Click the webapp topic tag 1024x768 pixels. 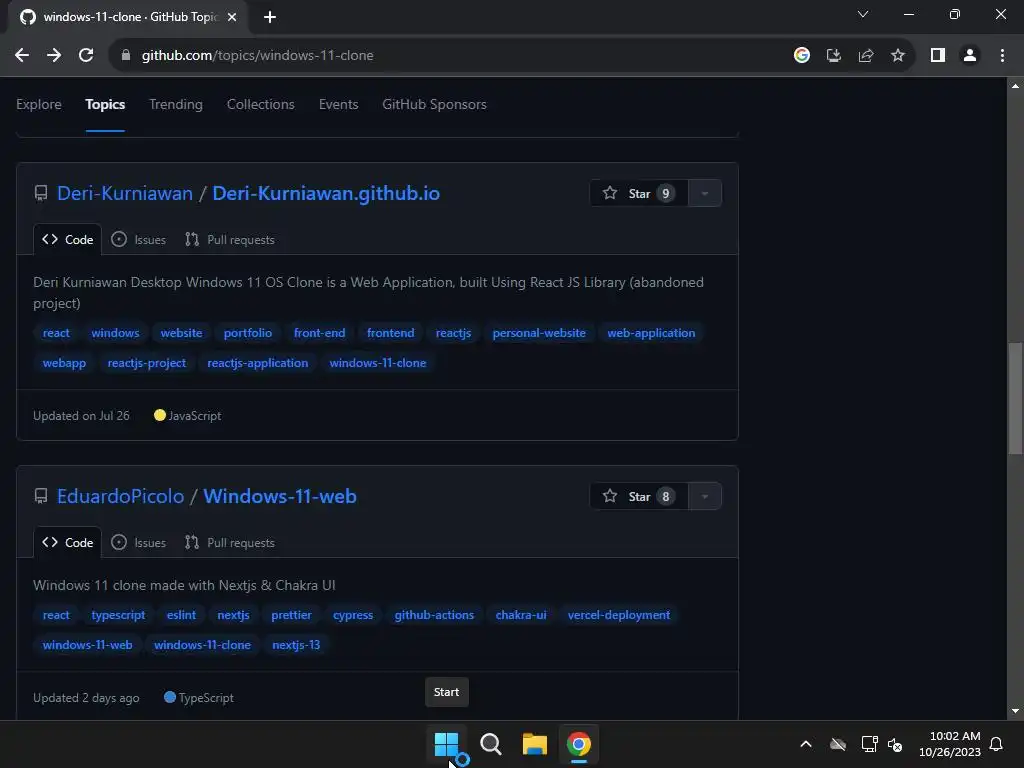point(64,363)
